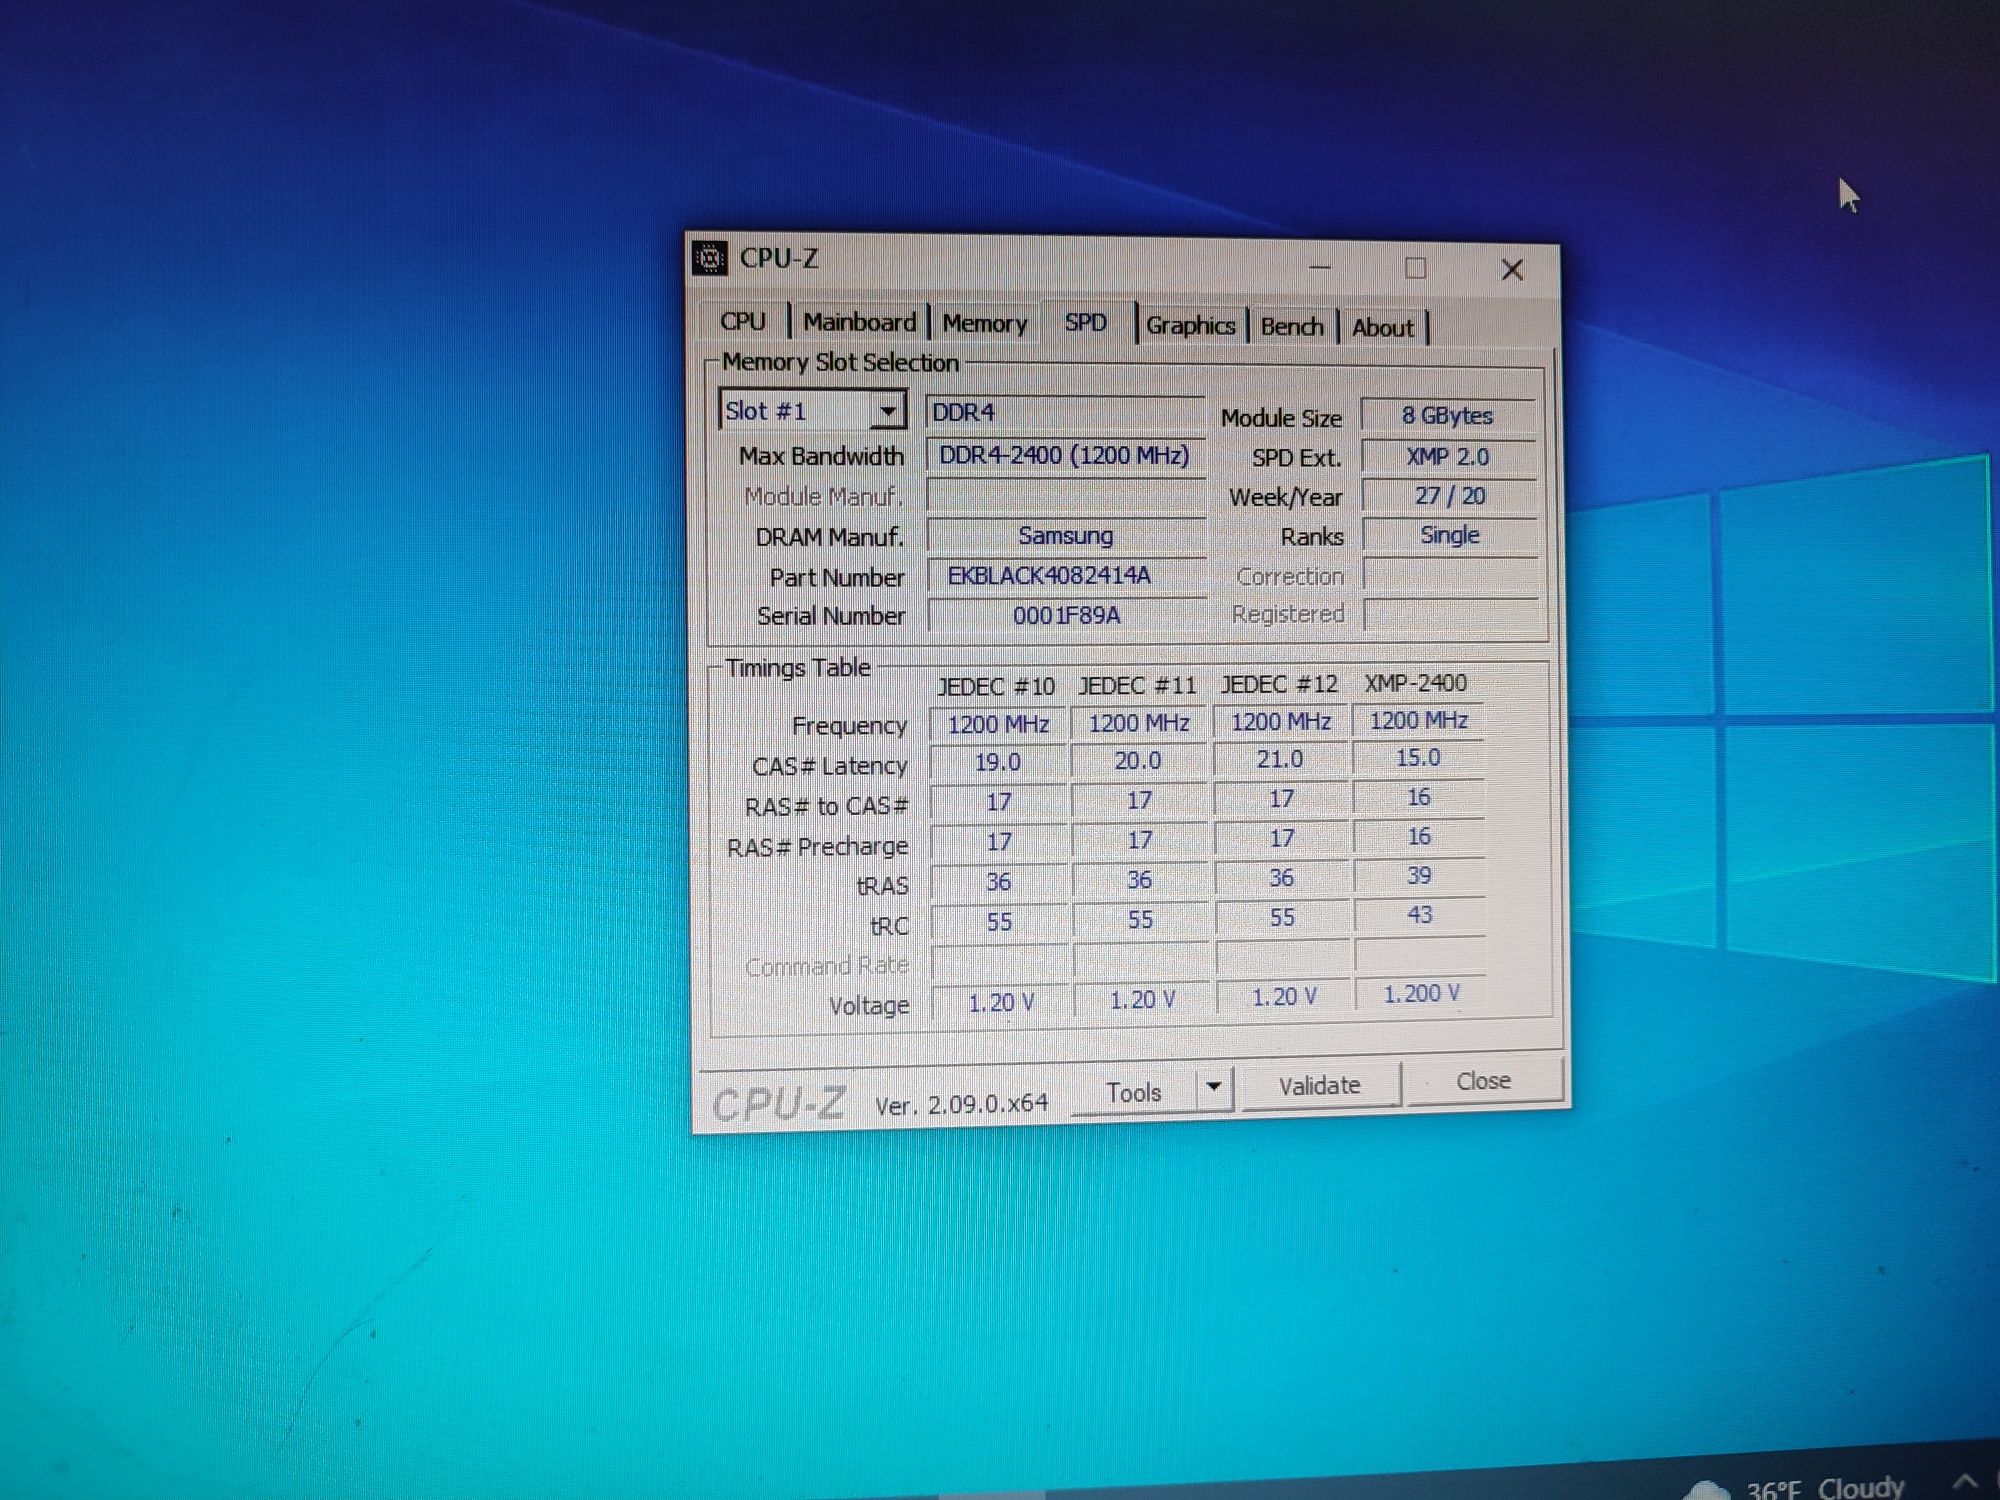Select the XMP-2400 tRAS value 39
This screenshot has height=1500, width=2000.
click(x=1419, y=875)
